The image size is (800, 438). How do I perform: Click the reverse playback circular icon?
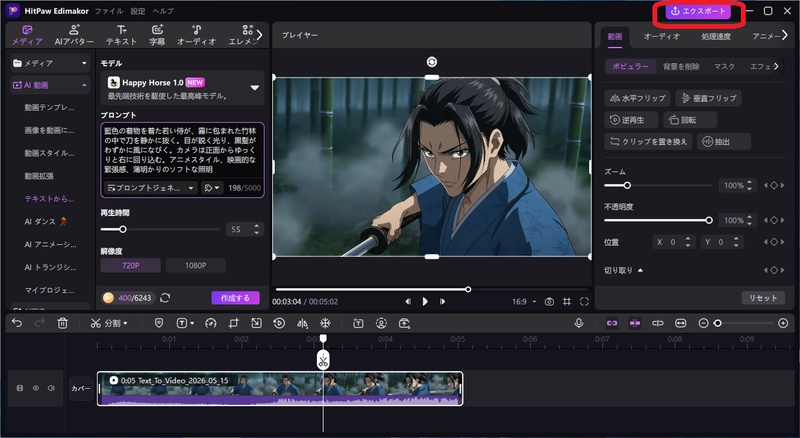[x=279, y=323]
